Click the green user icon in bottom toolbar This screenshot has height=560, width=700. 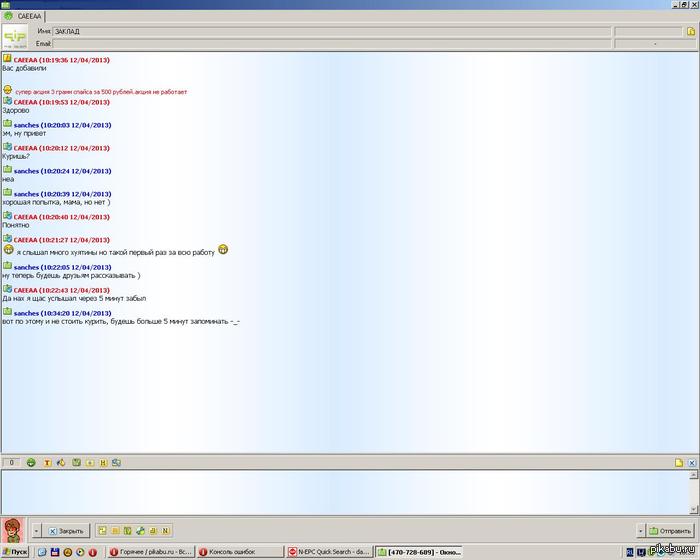click(x=140, y=530)
